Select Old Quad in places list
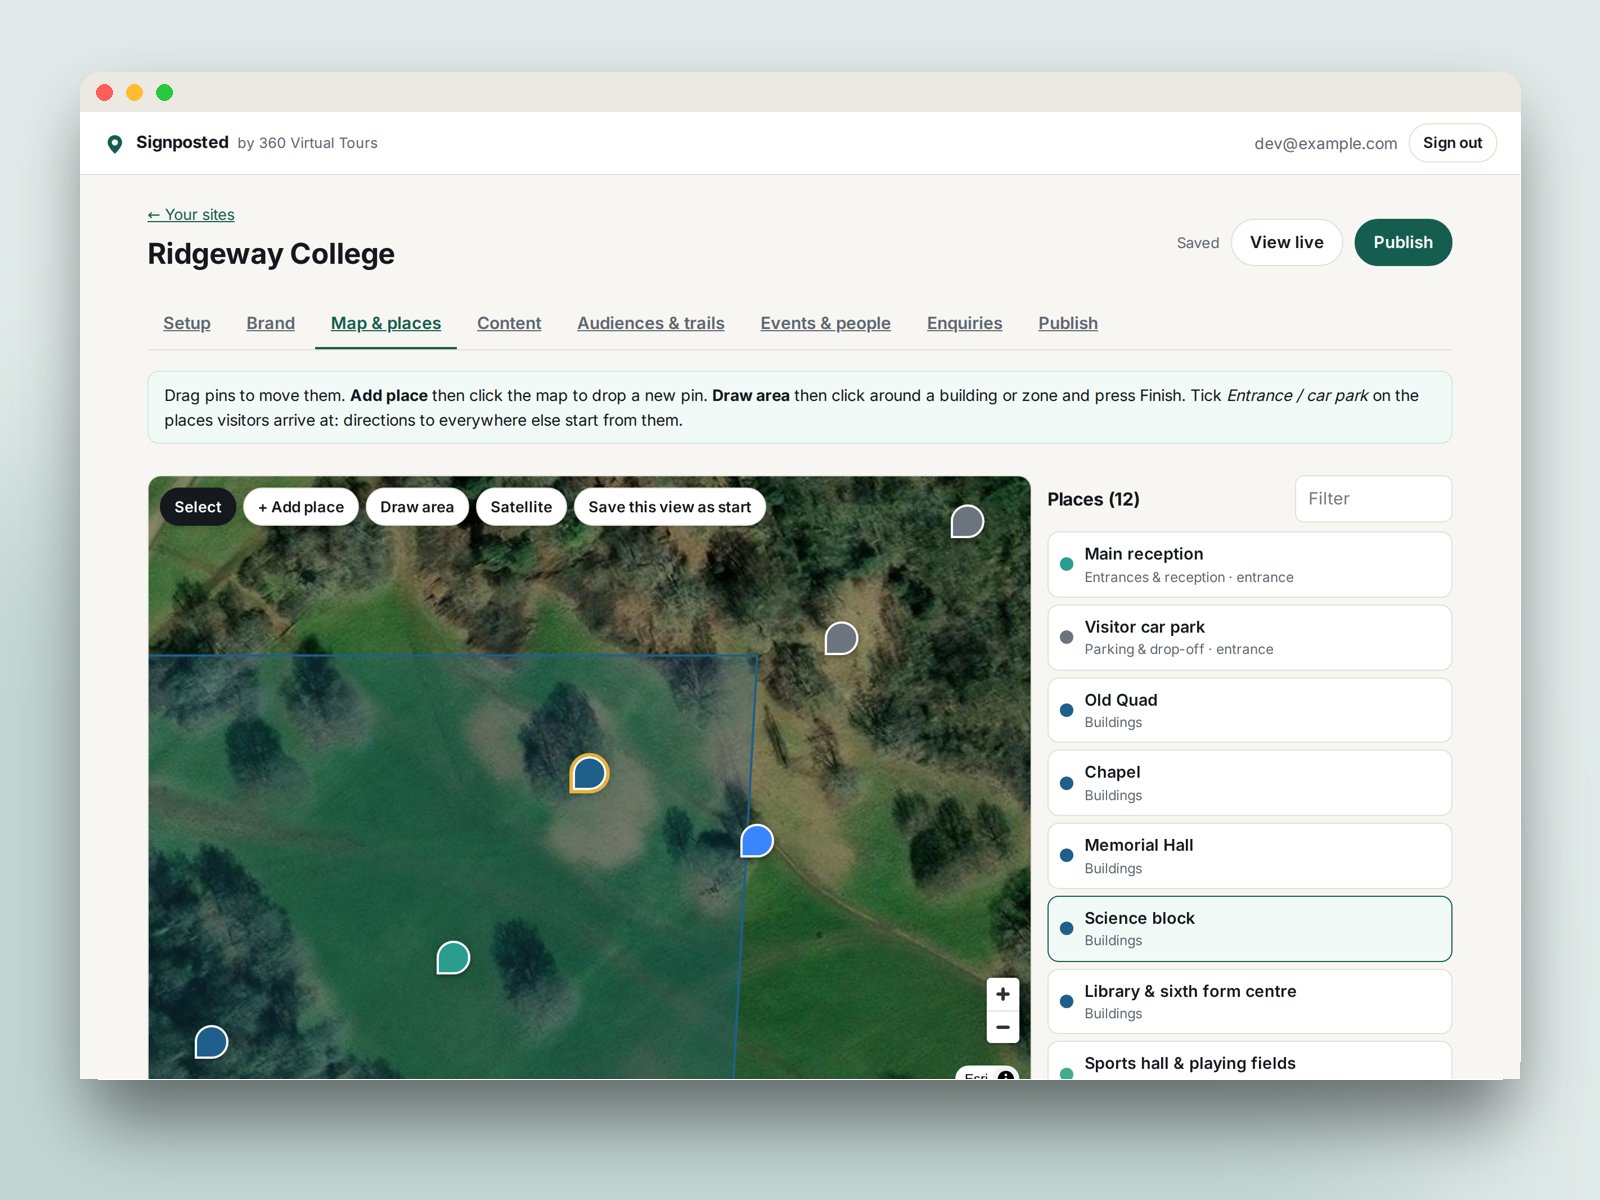 1250,710
